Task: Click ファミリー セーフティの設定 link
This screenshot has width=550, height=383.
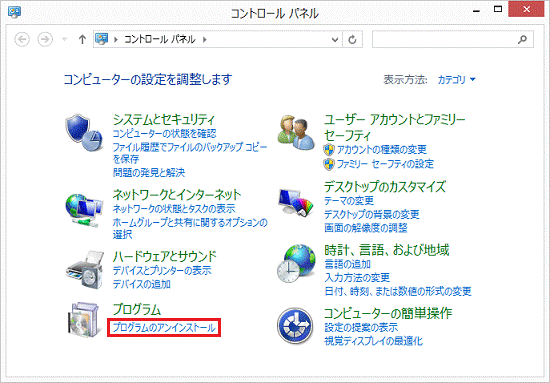Action: tap(385, 164)
